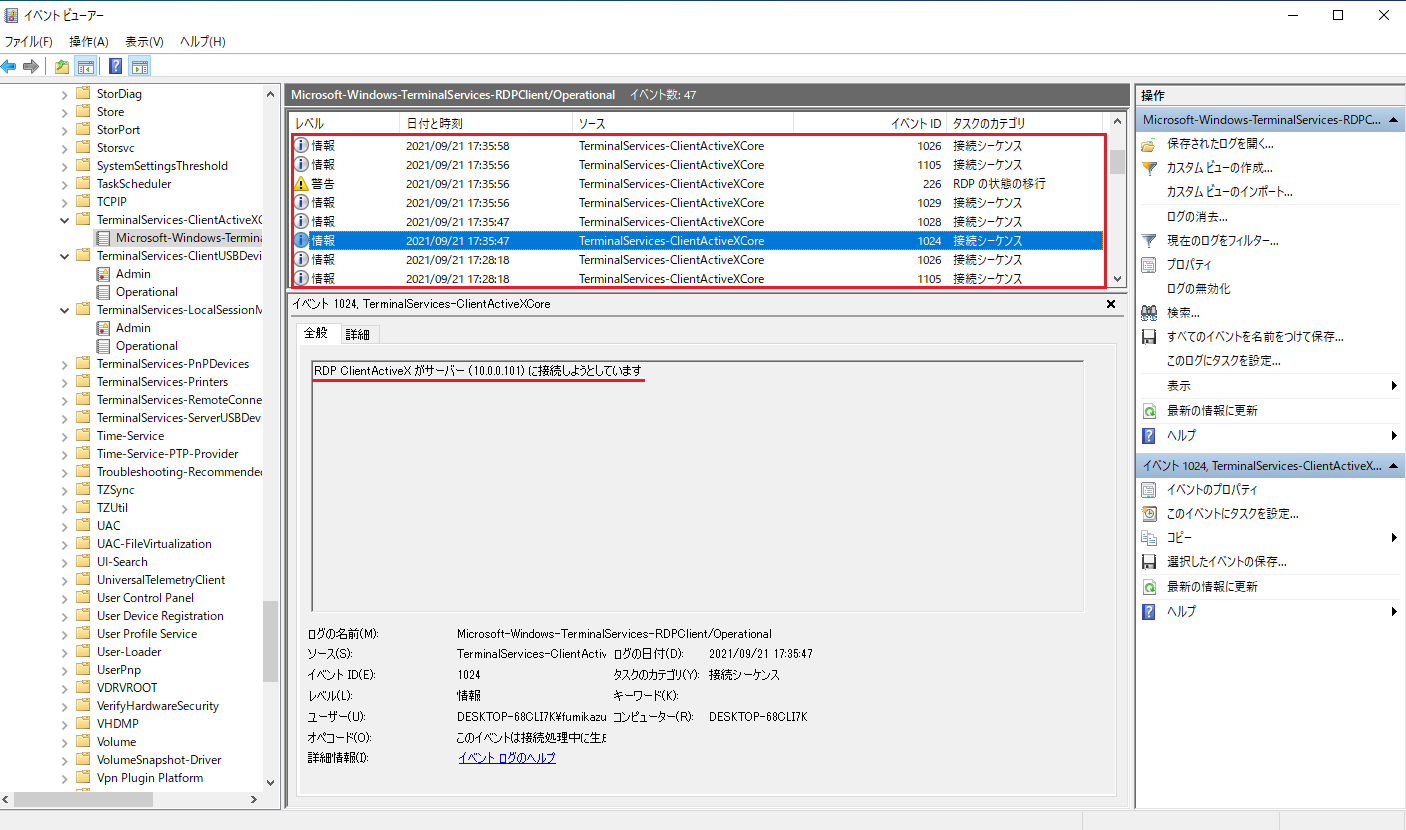
Task: Select the UAC-FileVirtualization tree item
Action: [154, 544]
